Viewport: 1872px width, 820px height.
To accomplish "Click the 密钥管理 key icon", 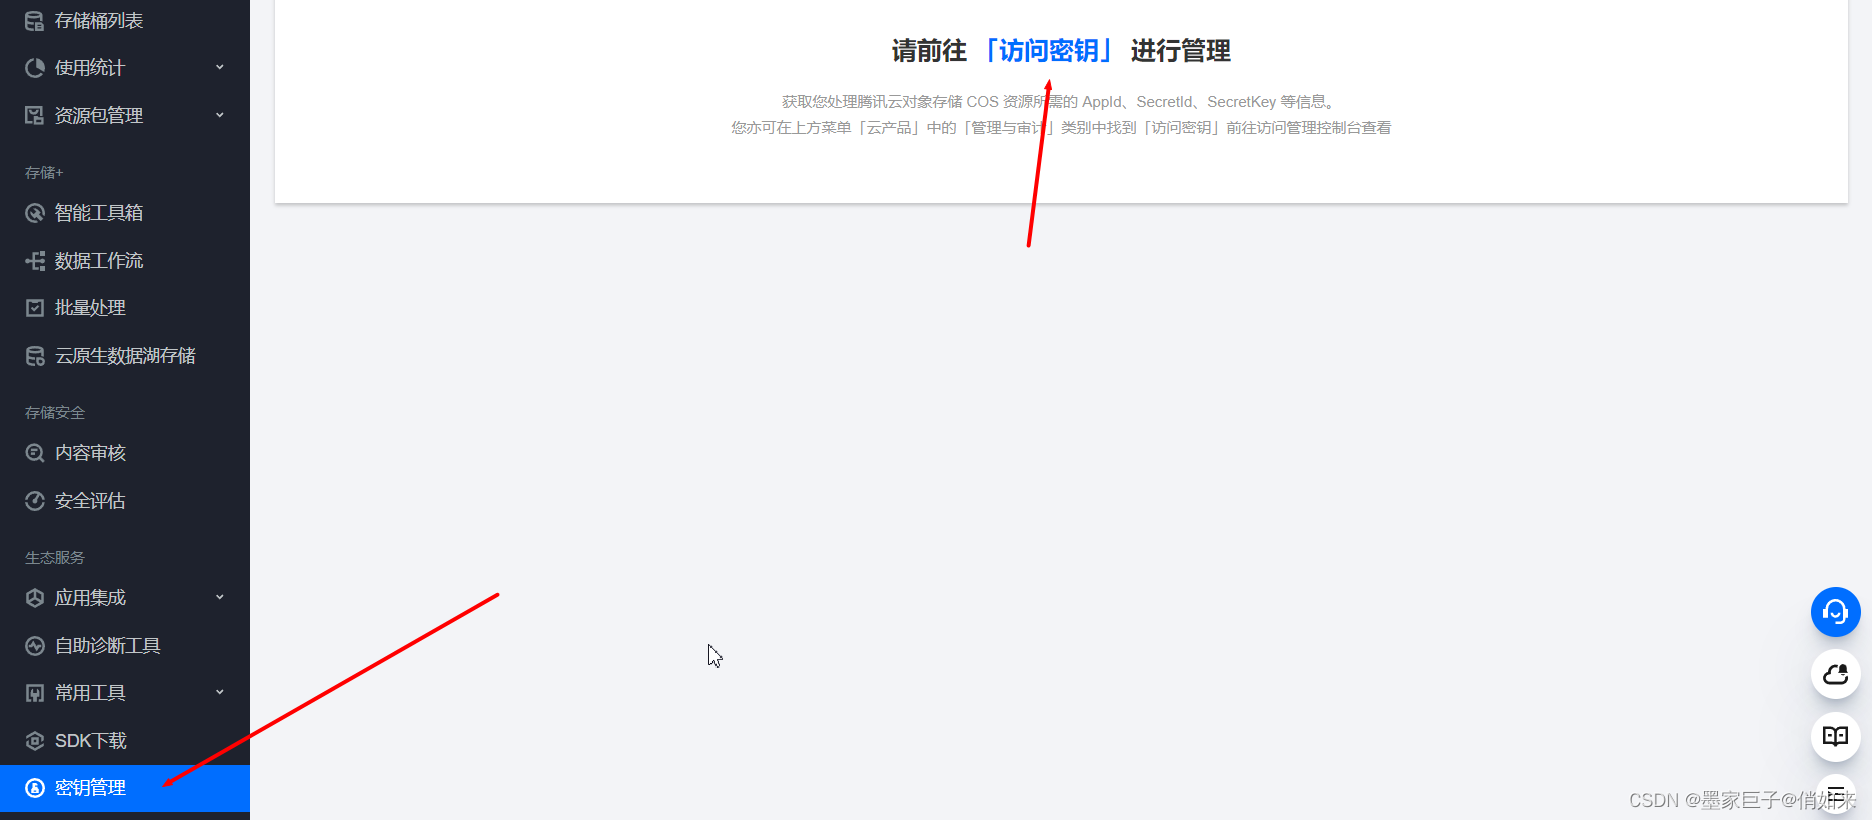I will click(x=34, y=788).
